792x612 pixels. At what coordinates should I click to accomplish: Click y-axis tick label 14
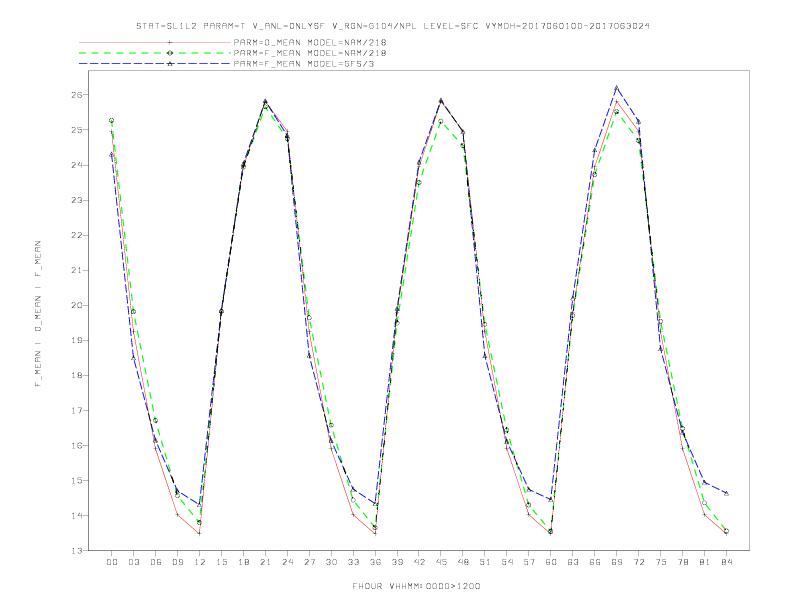coord(77,516)
